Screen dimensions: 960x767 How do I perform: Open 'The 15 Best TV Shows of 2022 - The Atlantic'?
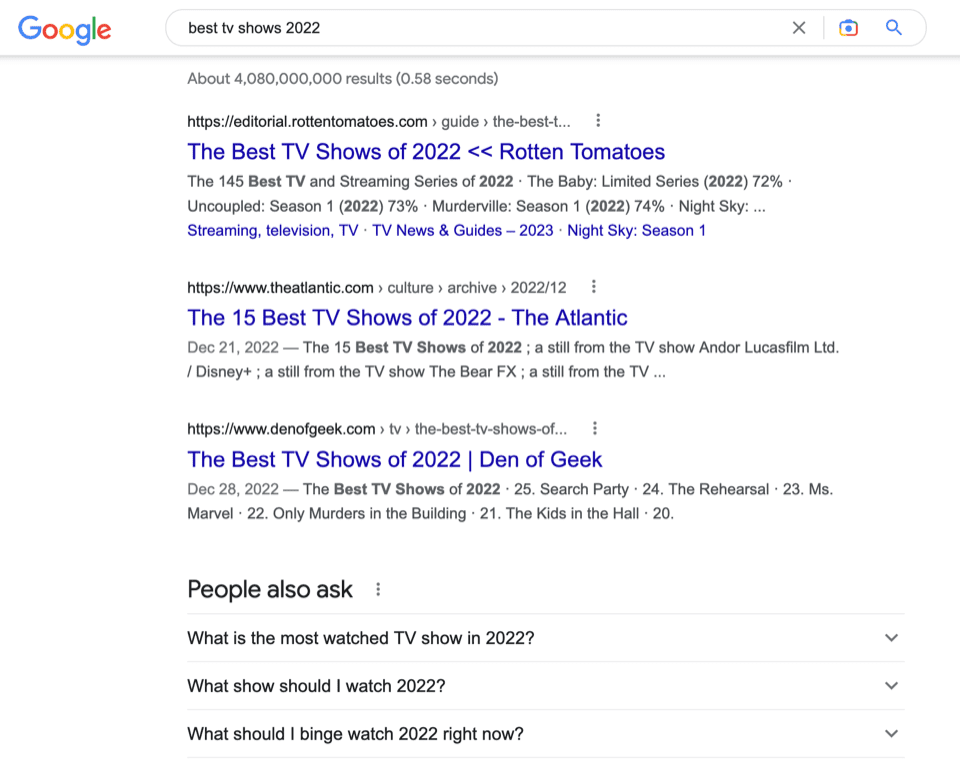click(406, 317)
